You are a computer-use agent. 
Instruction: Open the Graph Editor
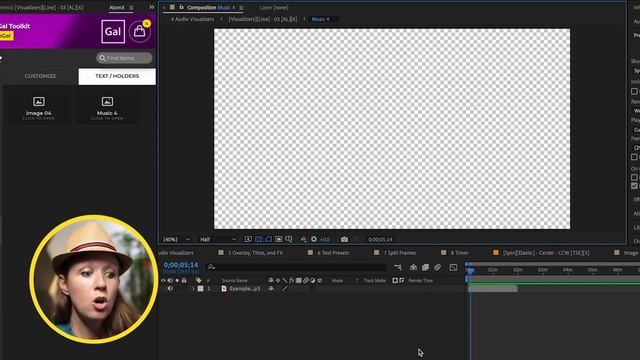453,267
